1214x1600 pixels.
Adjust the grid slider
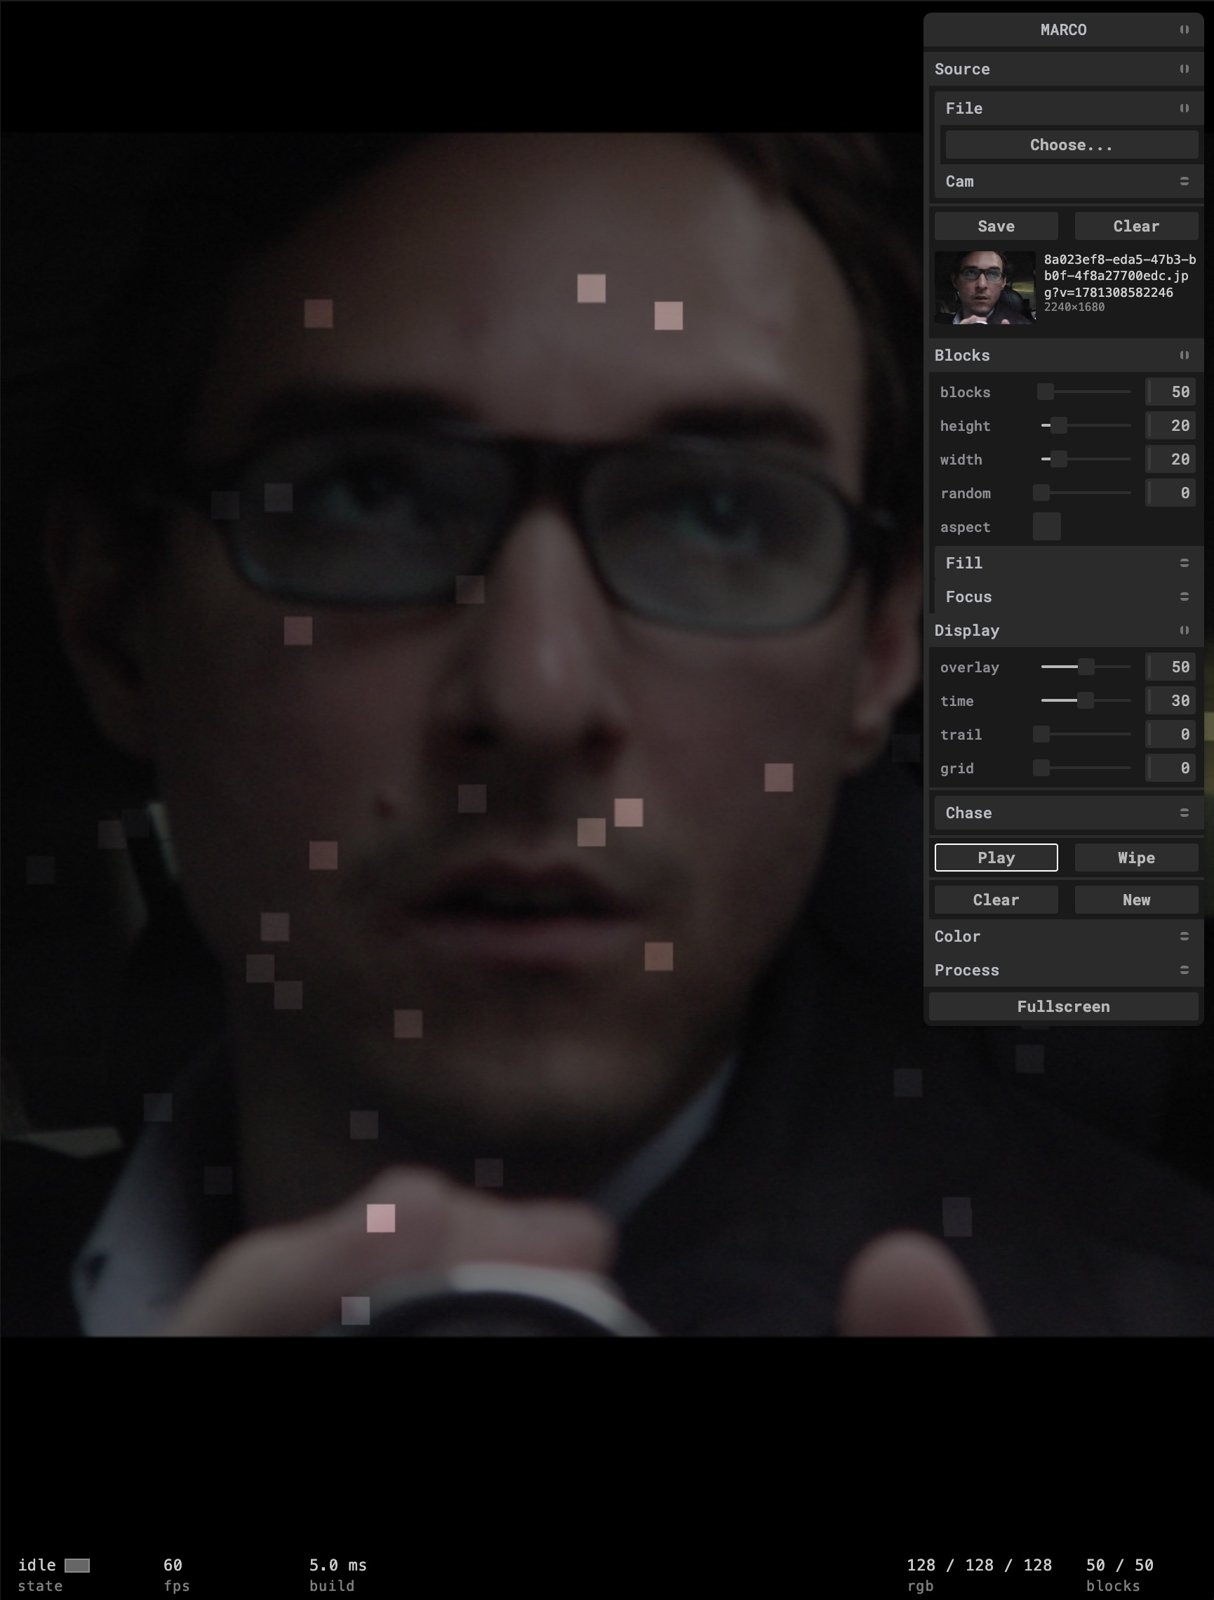coord(1085,768)
